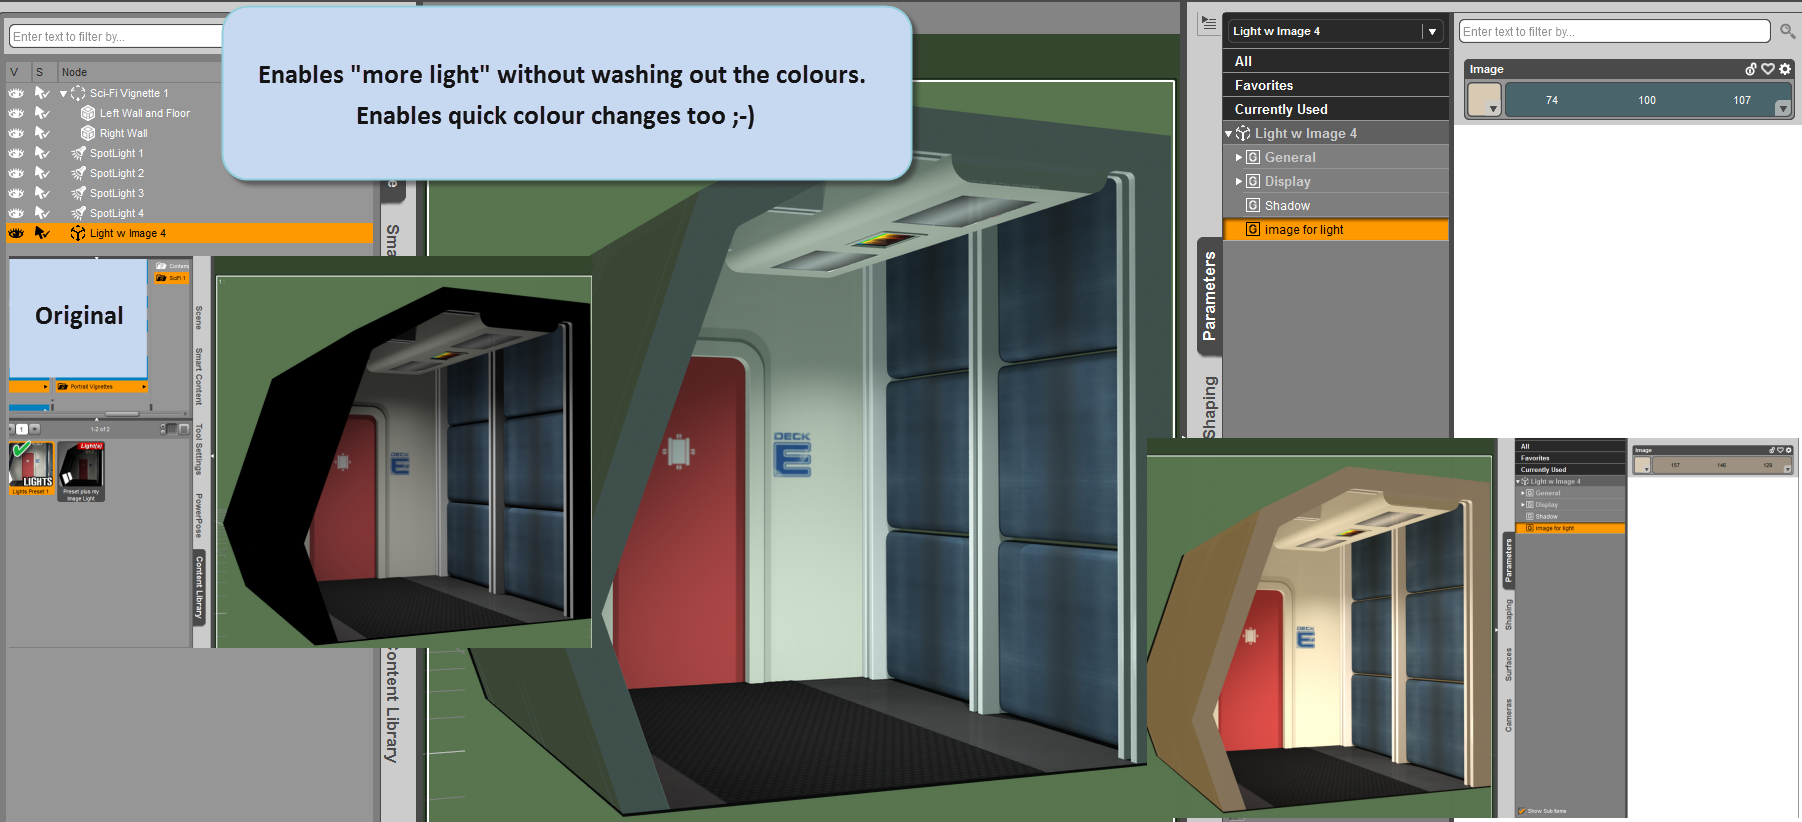The image size is (1802, 822).
Task: Switch to the large vertical Shaping tab
Action: coord(1210,407)
